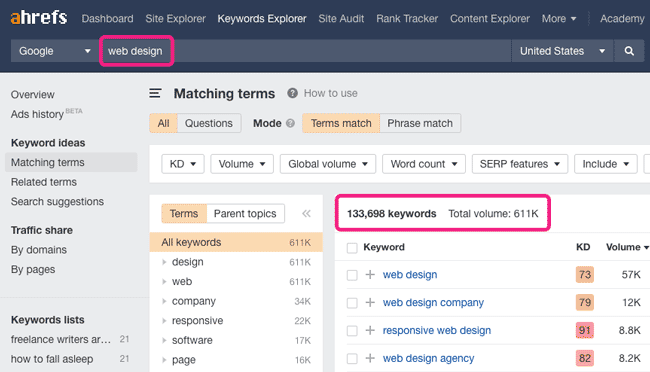The height and width of the screenshot is (372, 650).
Task: Open the Volume filter dropdown
Action: click(242, 164)
